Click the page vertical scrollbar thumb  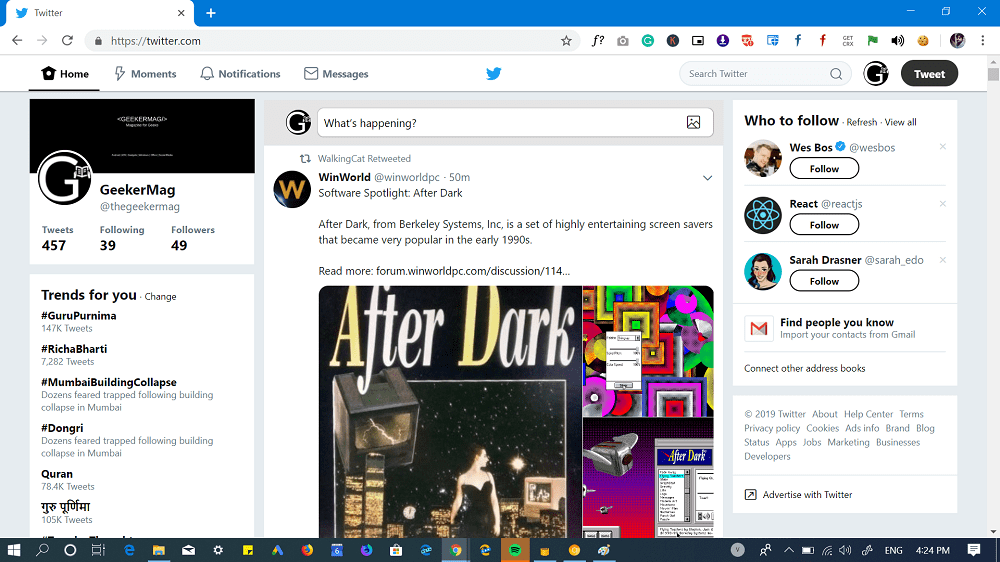tap(993, 73)
